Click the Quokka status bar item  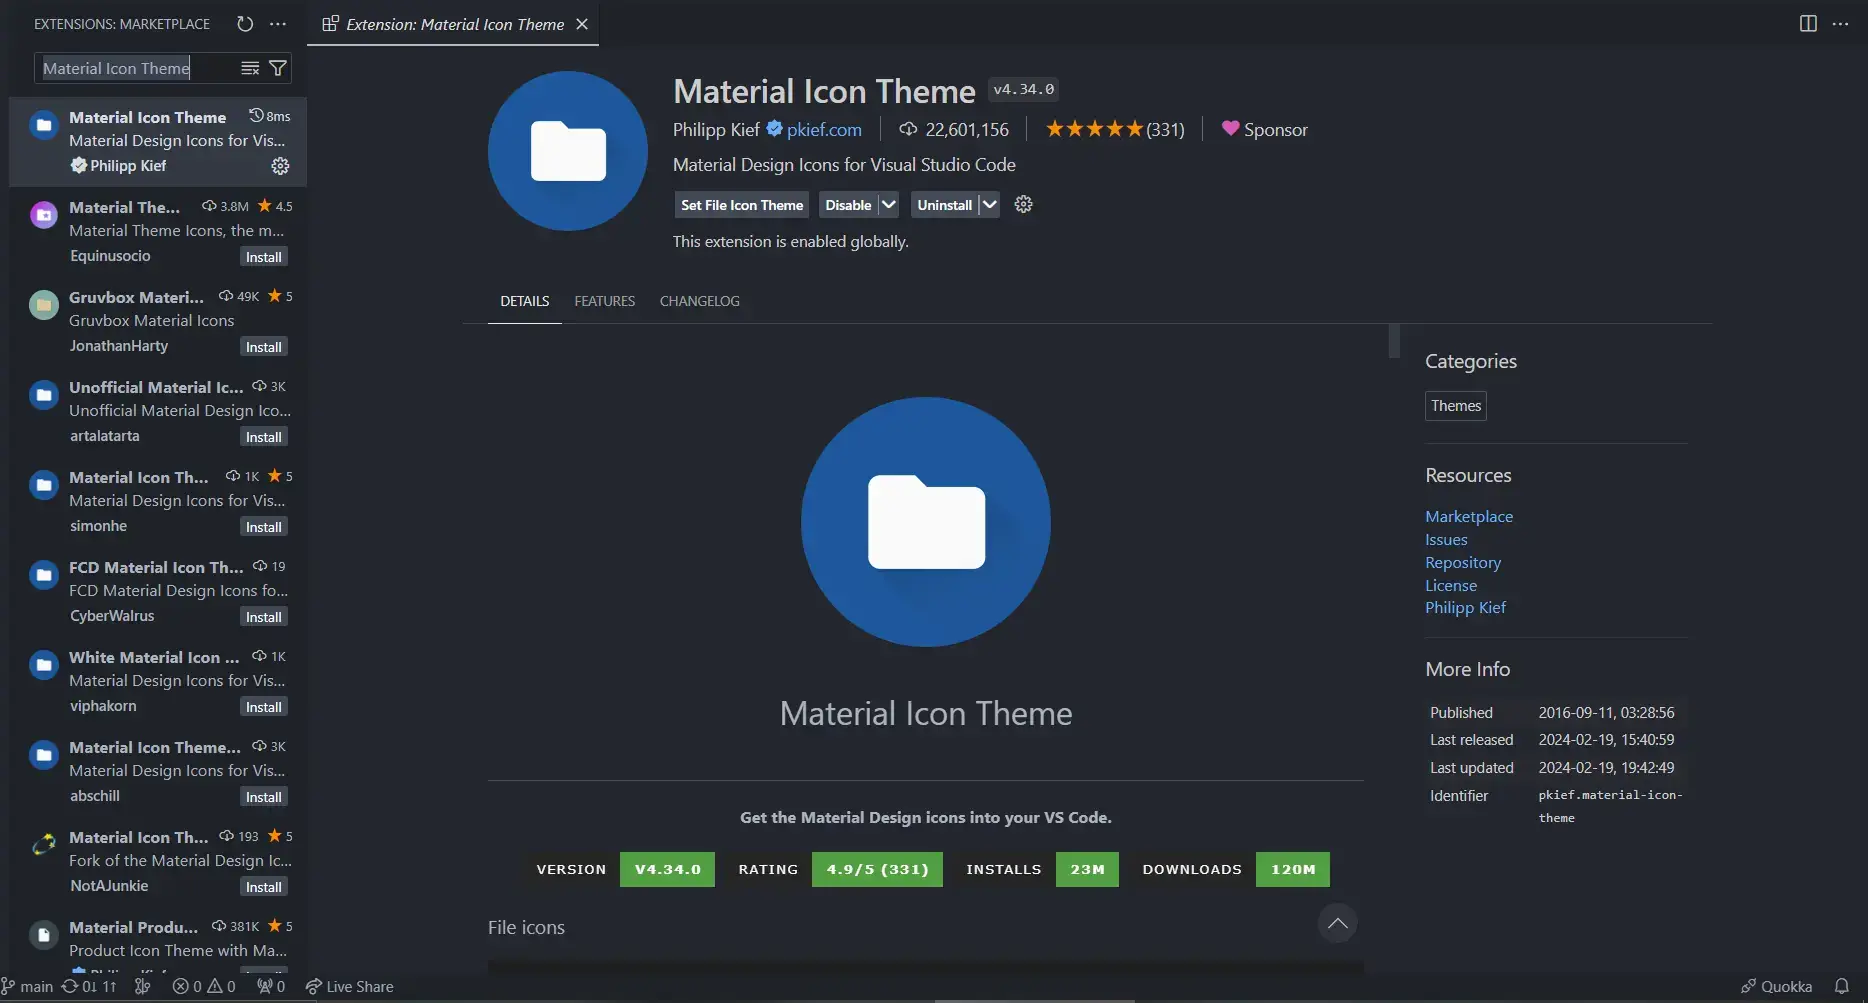(x=1776, y=986)
